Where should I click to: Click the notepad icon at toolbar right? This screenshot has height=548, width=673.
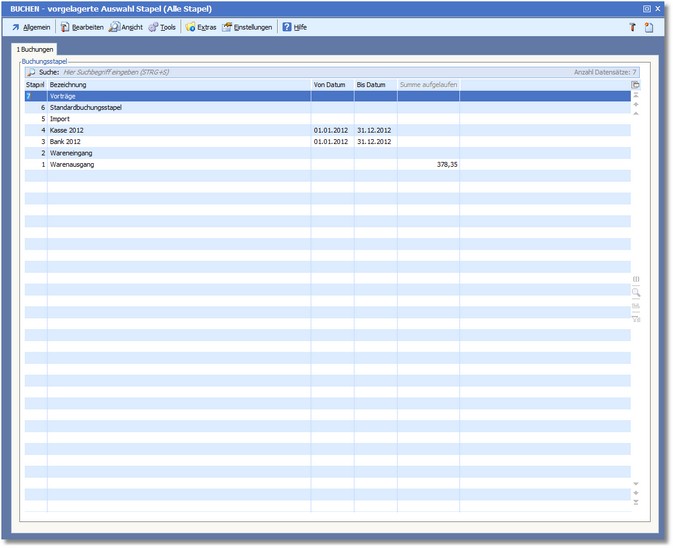click(x=648, y=27)
